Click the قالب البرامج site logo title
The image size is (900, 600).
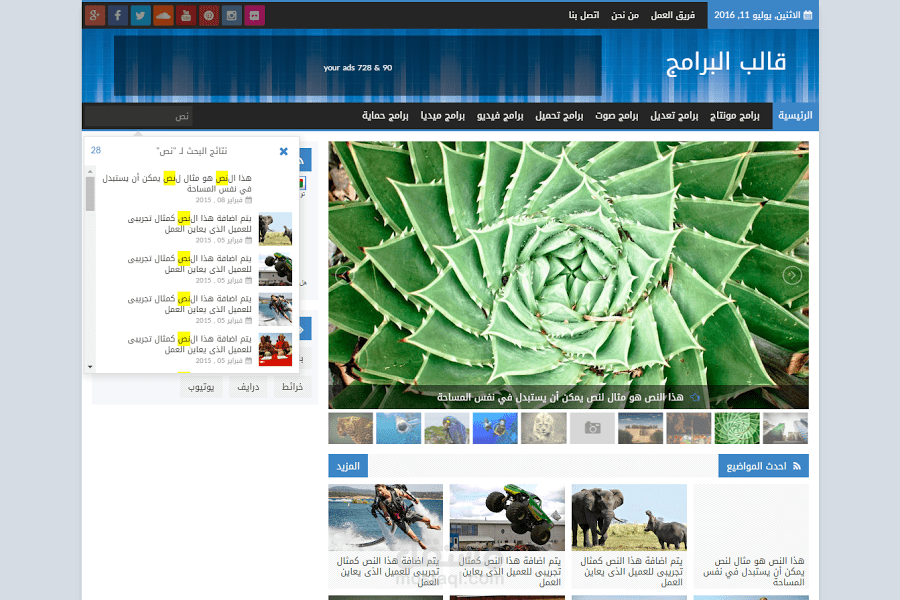point(726,63)
